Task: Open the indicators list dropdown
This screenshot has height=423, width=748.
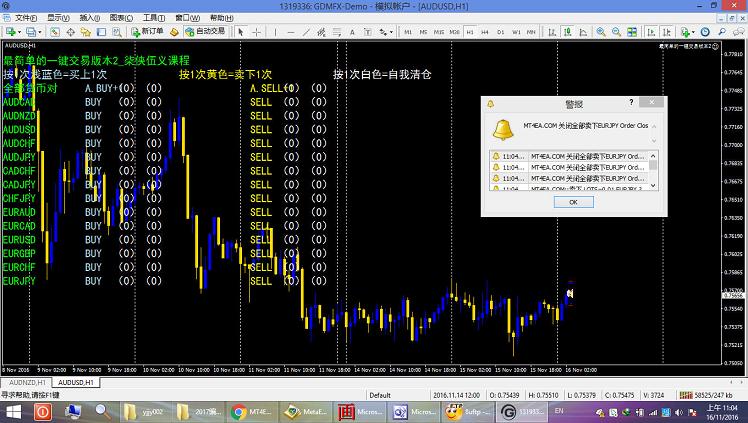Action: point(687,32)
